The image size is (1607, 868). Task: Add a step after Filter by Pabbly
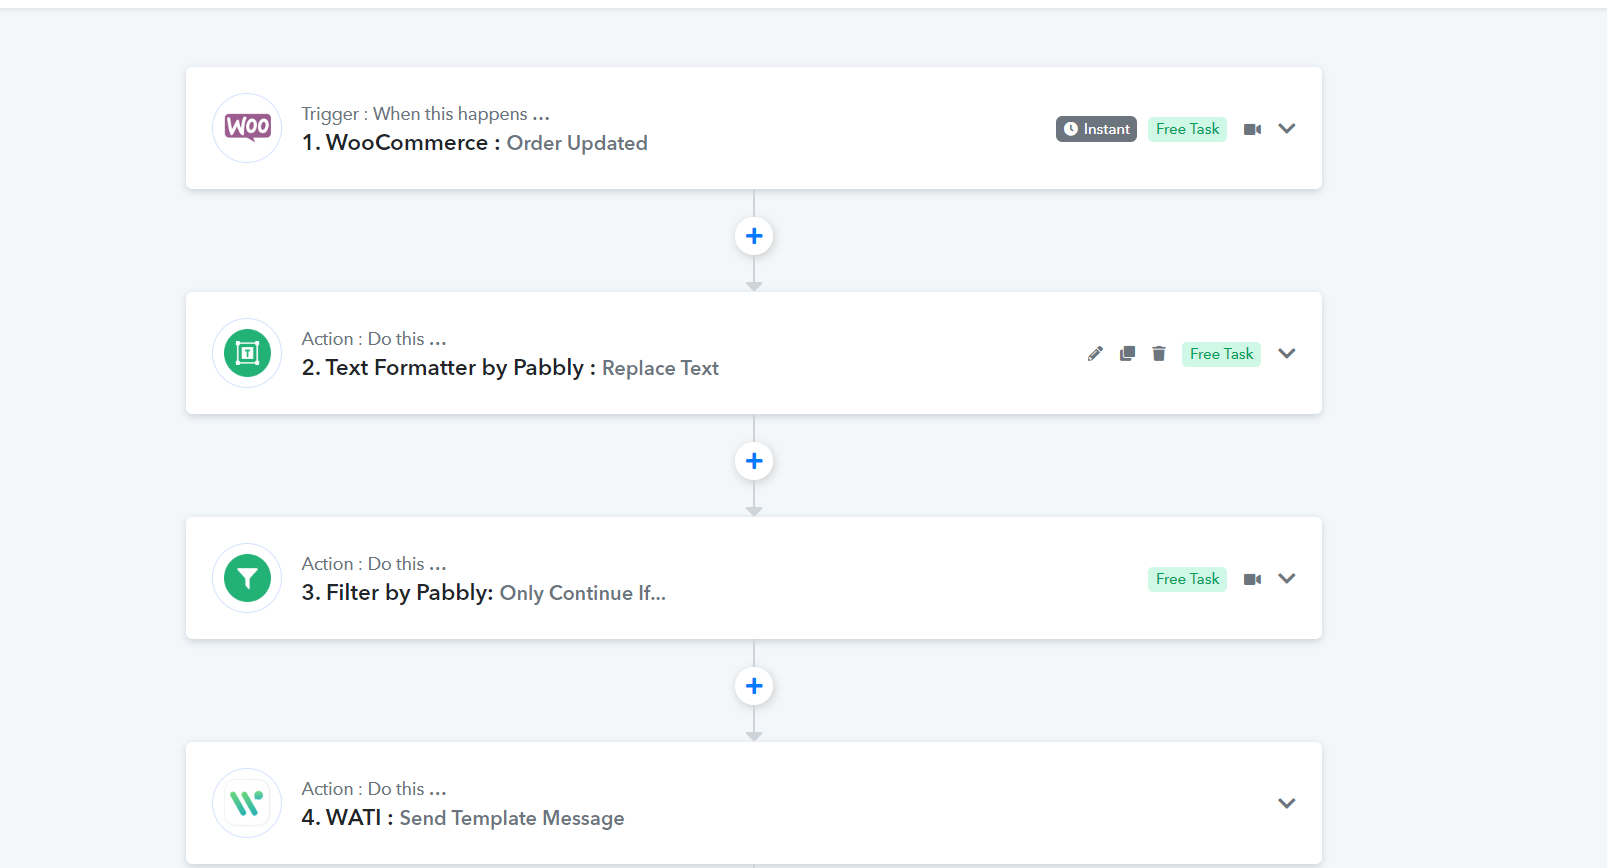[x=754, y=686]
